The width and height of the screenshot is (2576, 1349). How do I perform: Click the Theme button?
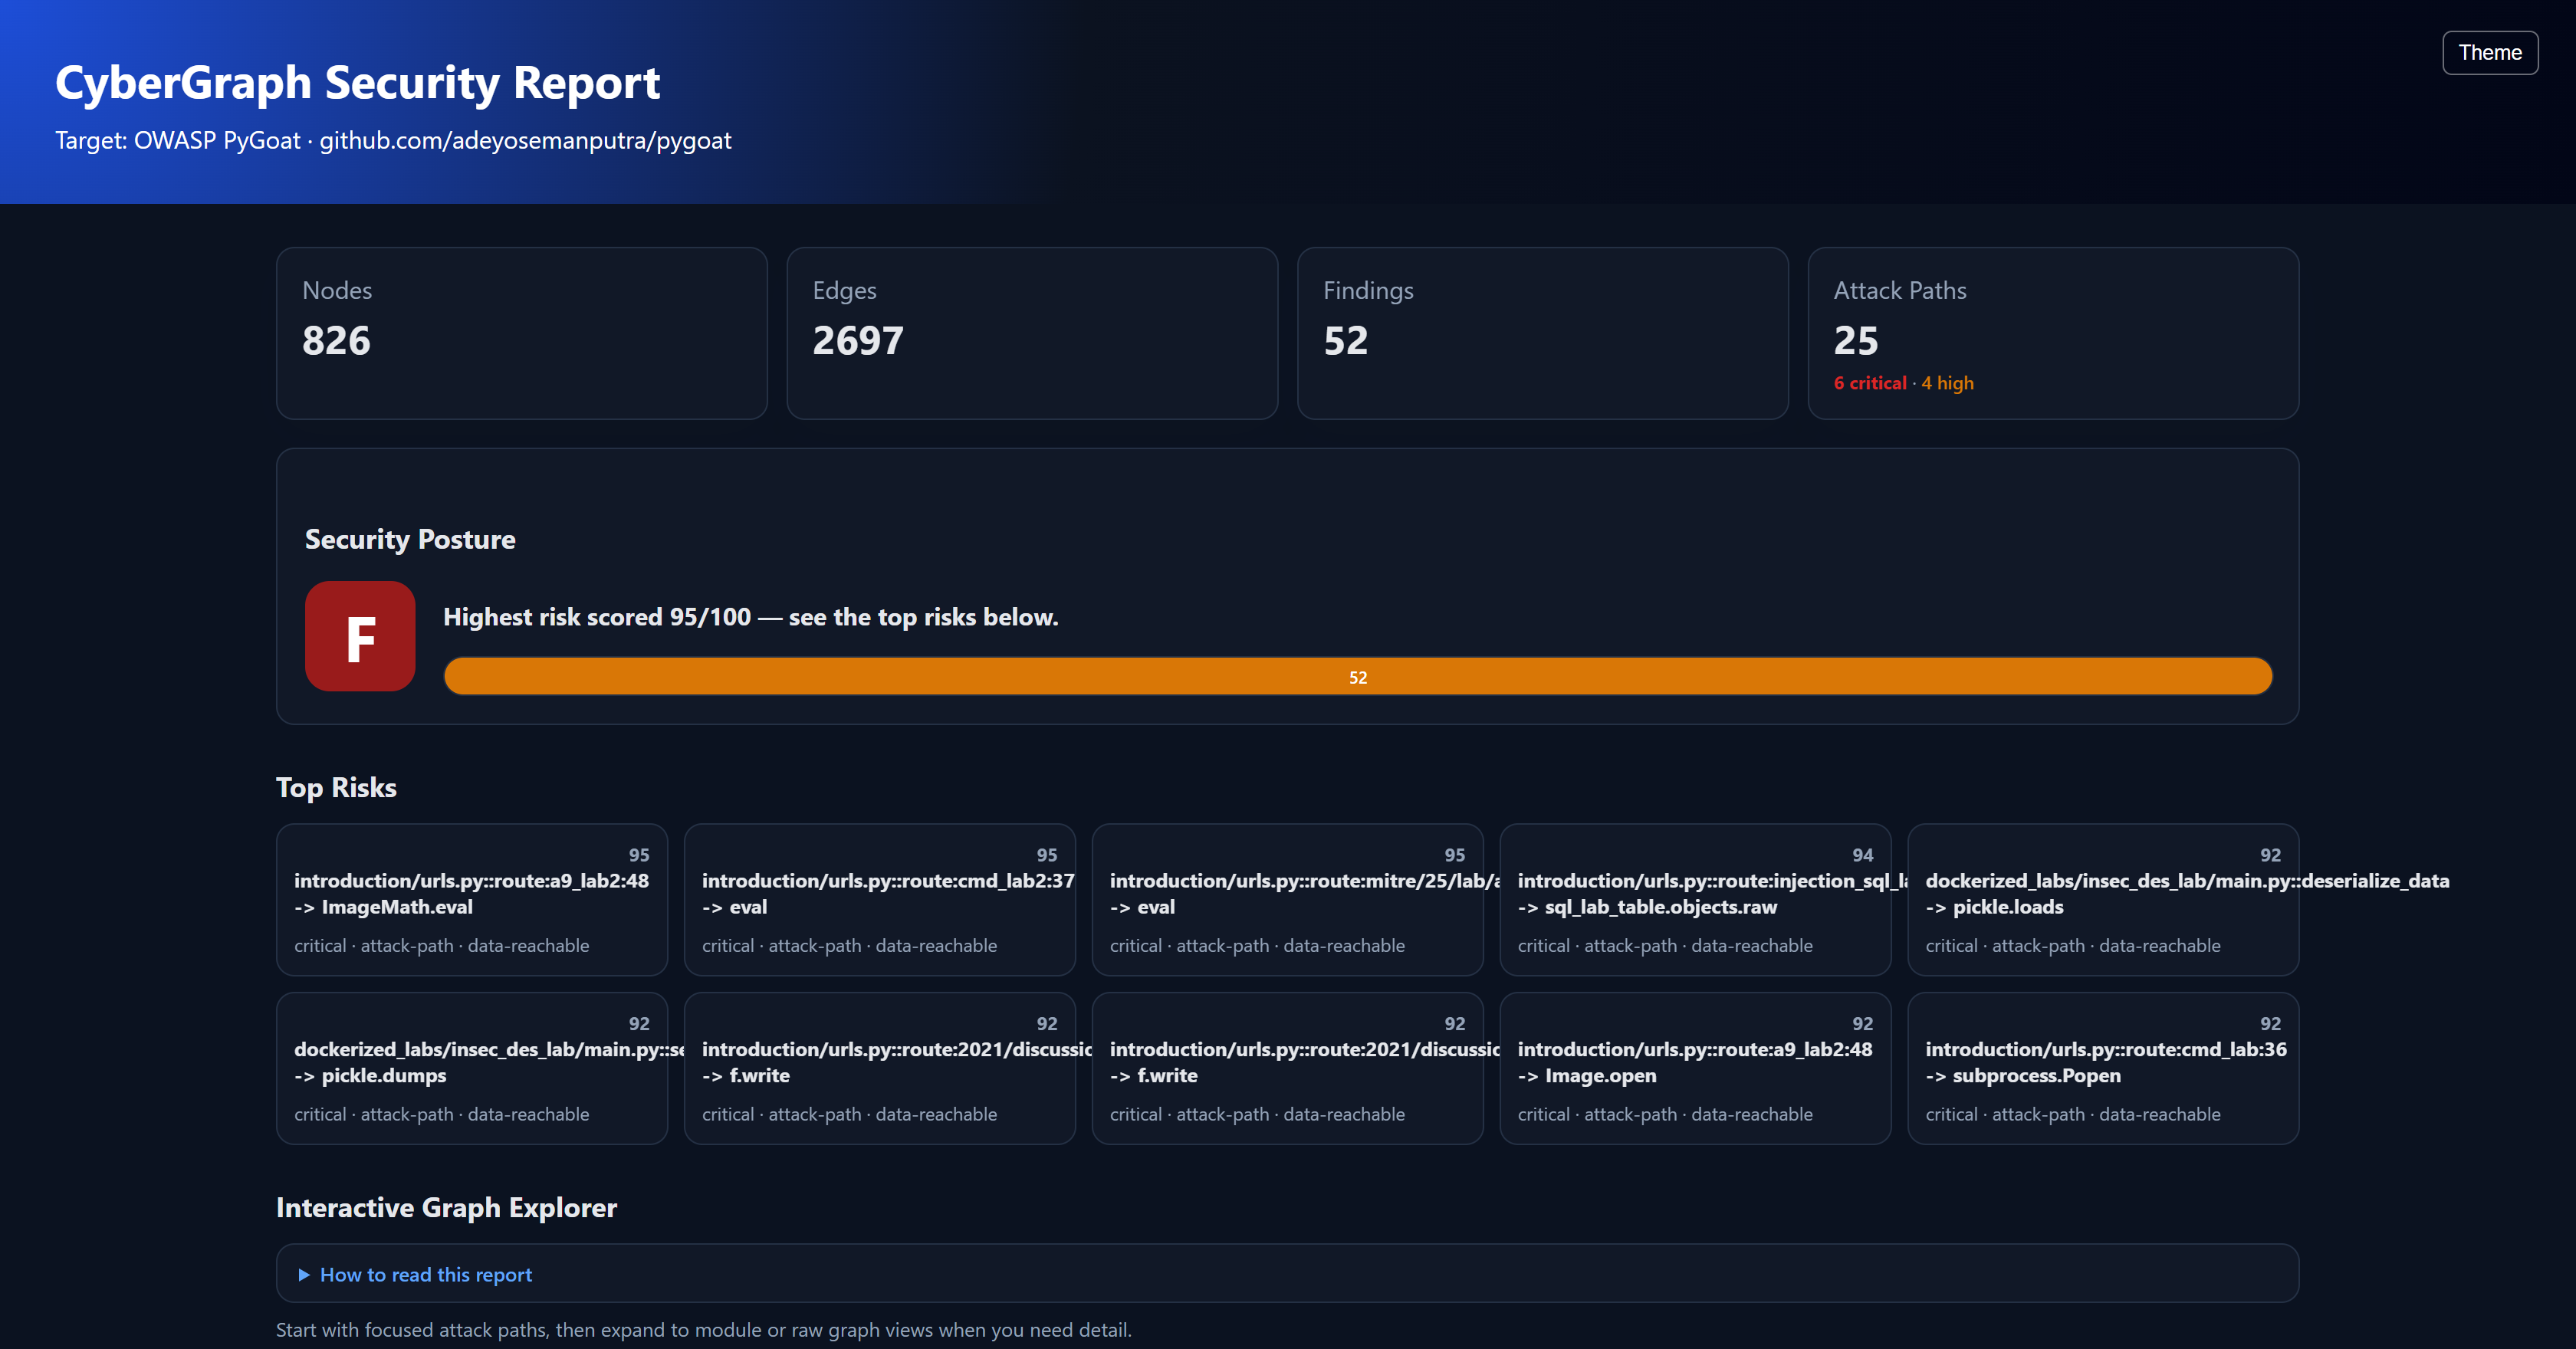click(2489, 53)
